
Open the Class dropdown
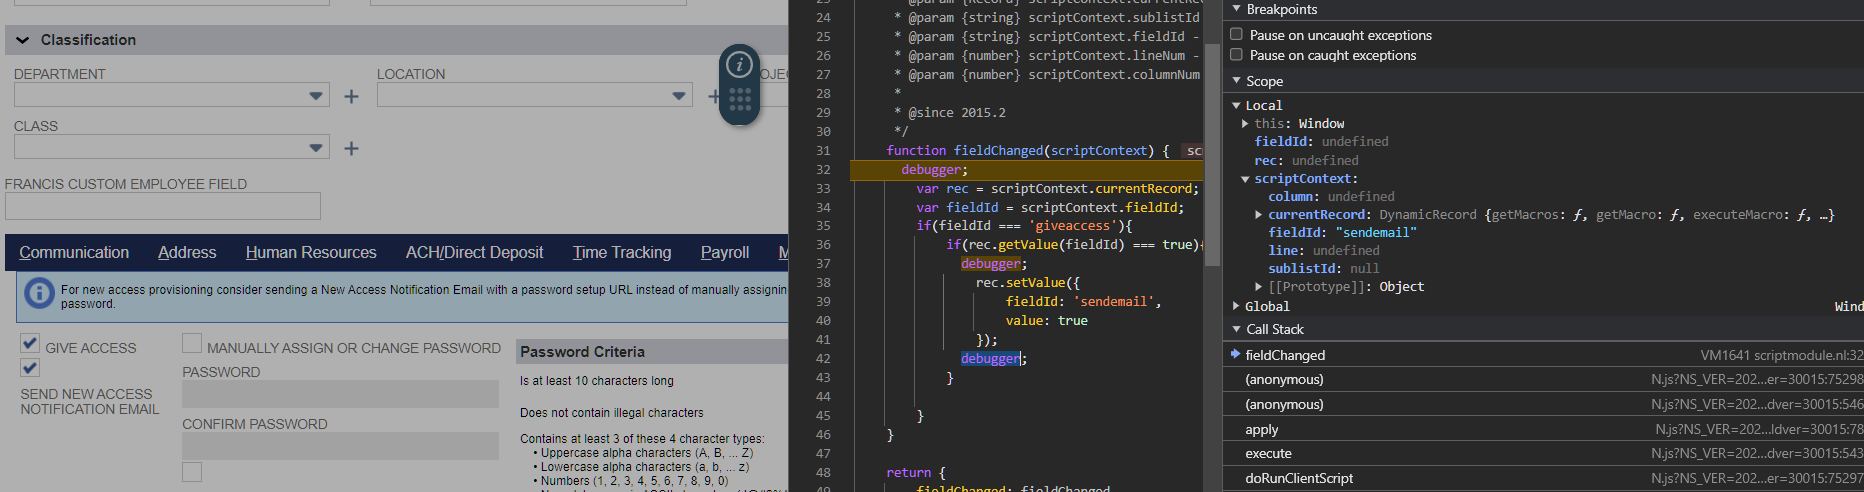click(x=316, y=148)
